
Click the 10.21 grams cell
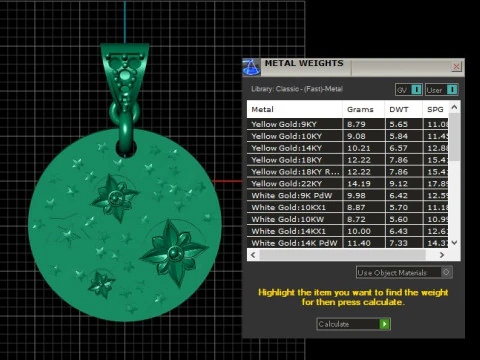pos(364,148)
